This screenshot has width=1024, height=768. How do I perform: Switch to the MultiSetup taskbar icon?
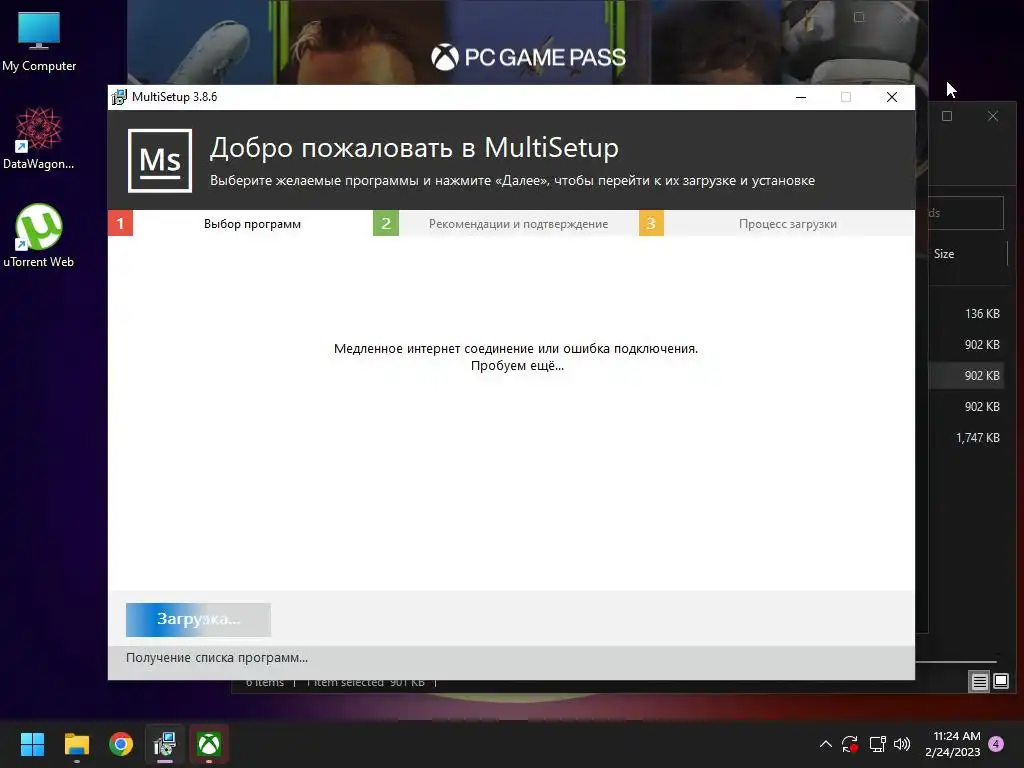(165, 744)
